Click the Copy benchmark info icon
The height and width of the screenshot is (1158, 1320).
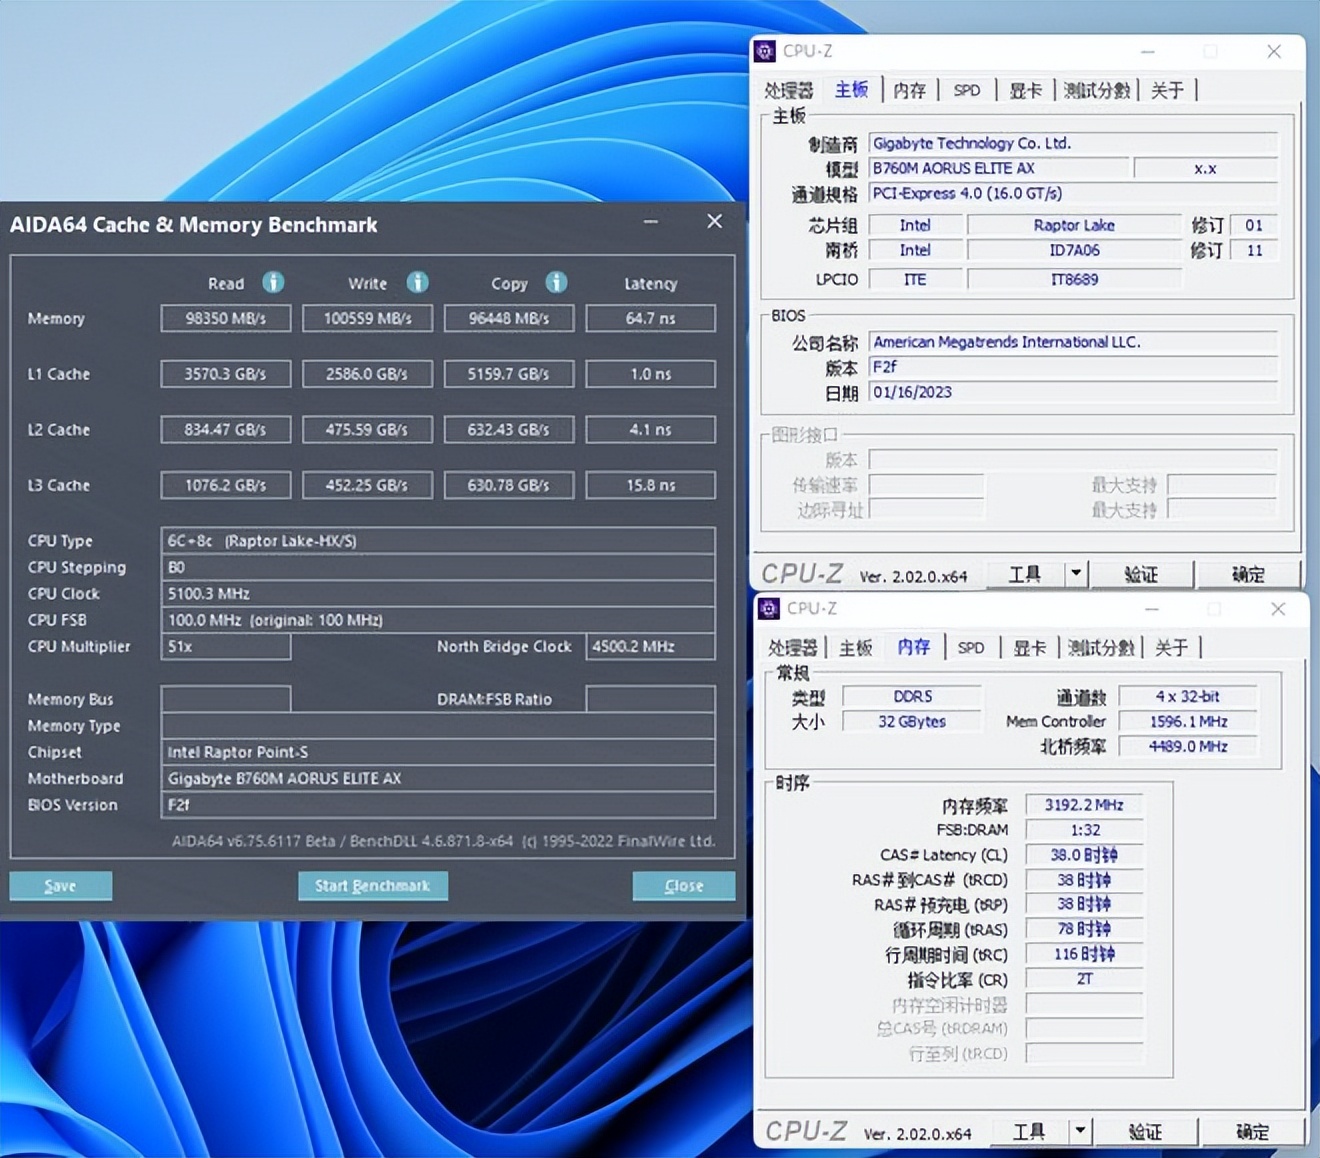pos(556,283)
